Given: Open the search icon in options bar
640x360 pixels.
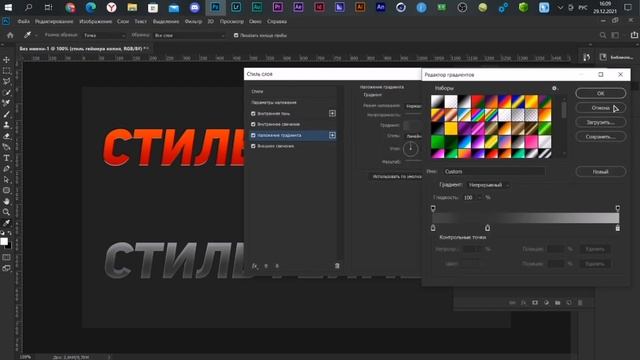Looking at the screenshot, I should pyautogui.click(x=603, y=36).
